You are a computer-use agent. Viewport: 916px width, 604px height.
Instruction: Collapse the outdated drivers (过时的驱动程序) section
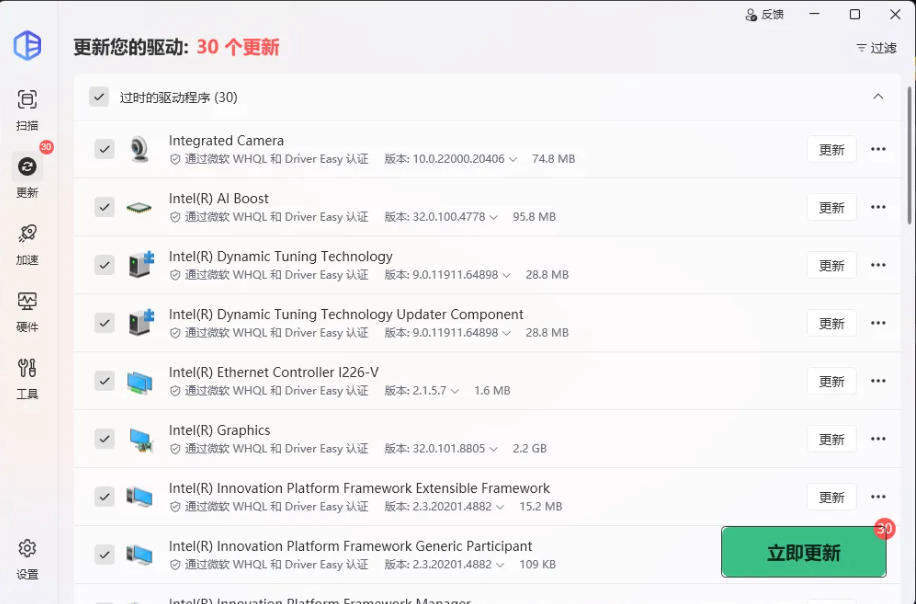pos(878,96)
